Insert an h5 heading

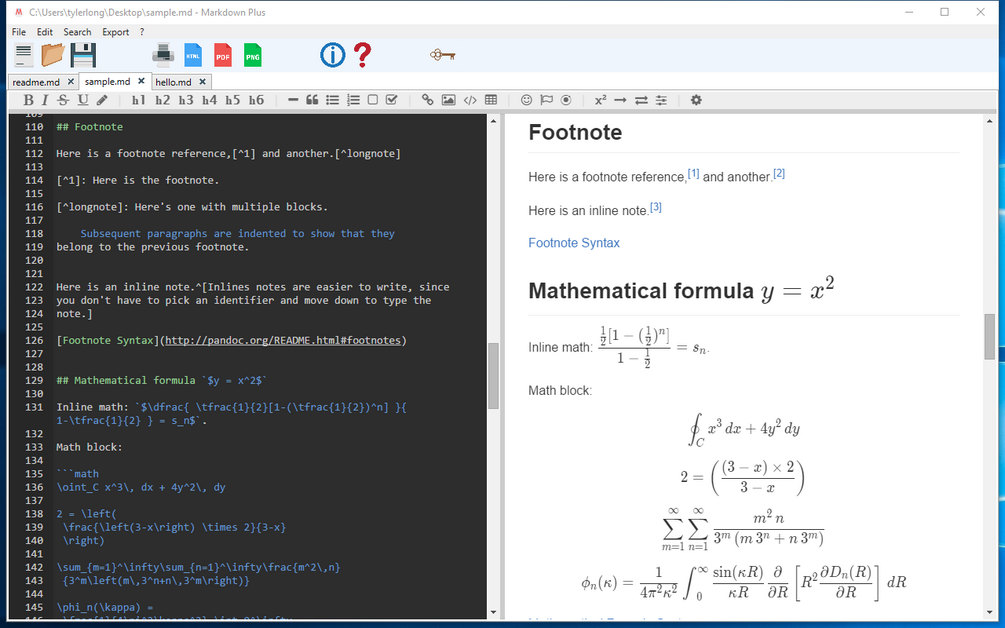tap(233, 100)
